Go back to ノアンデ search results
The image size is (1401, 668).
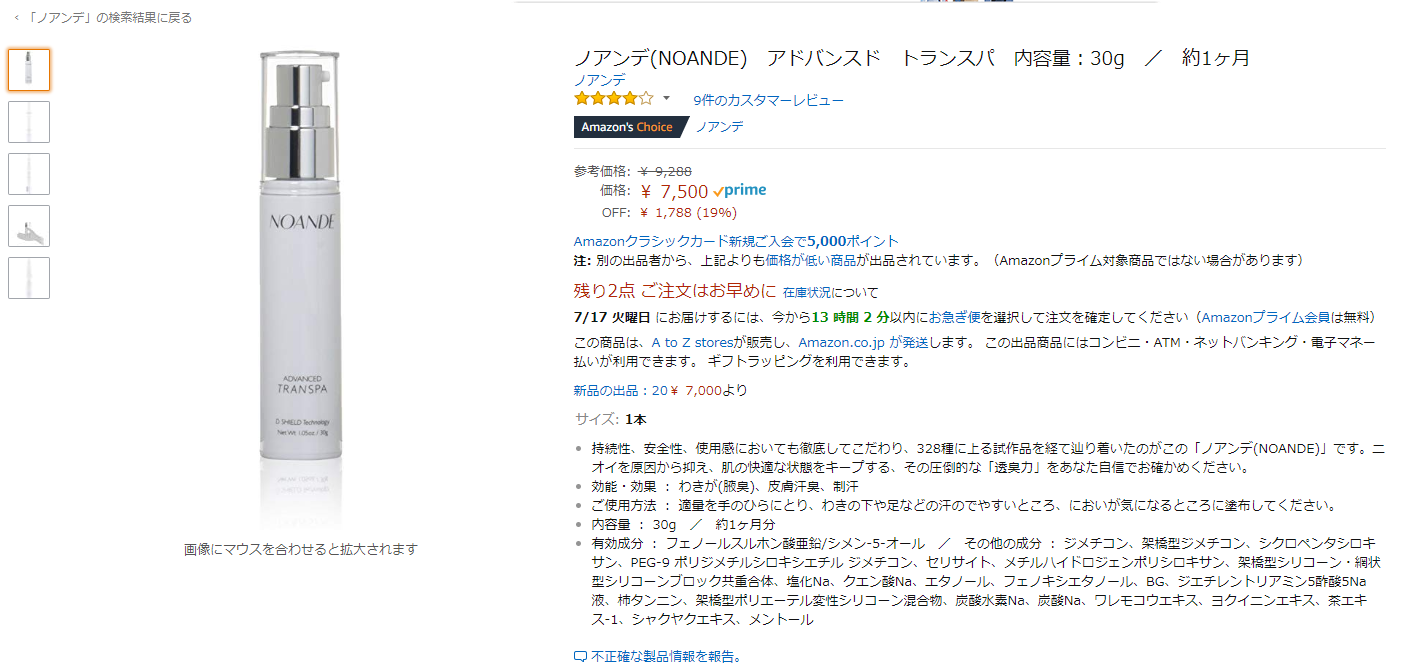click(x=108, y=18)
